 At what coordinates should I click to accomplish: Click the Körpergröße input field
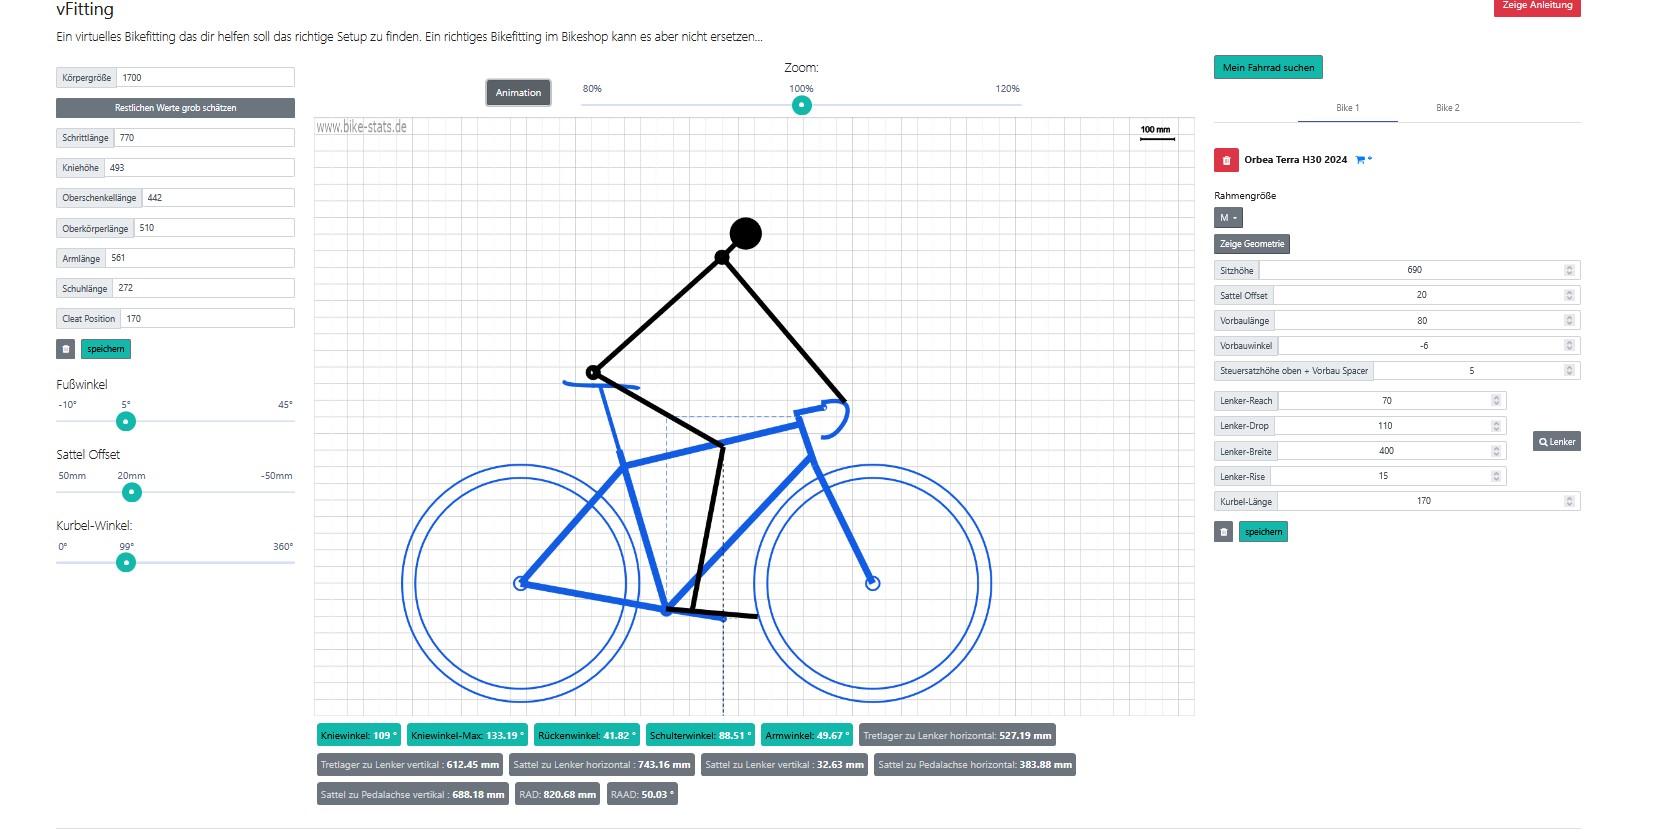(x=205, y=78)
